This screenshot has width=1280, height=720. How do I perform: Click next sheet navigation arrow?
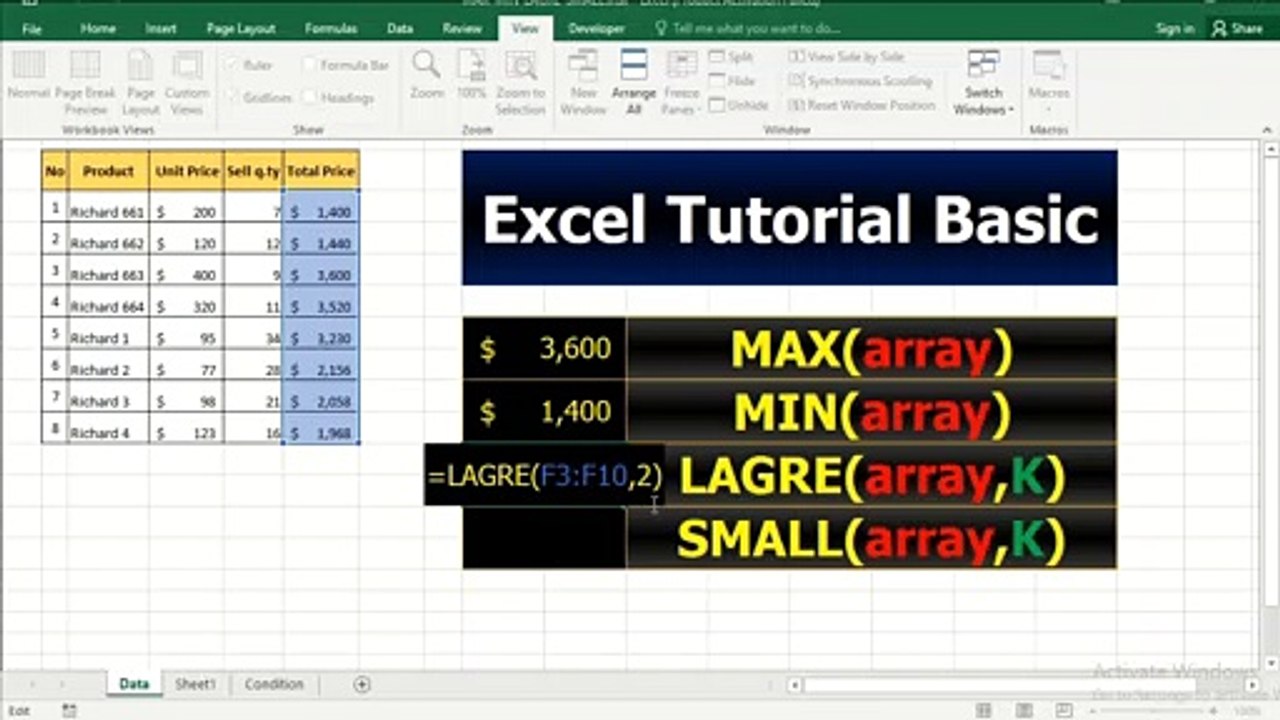click(62, 685)
